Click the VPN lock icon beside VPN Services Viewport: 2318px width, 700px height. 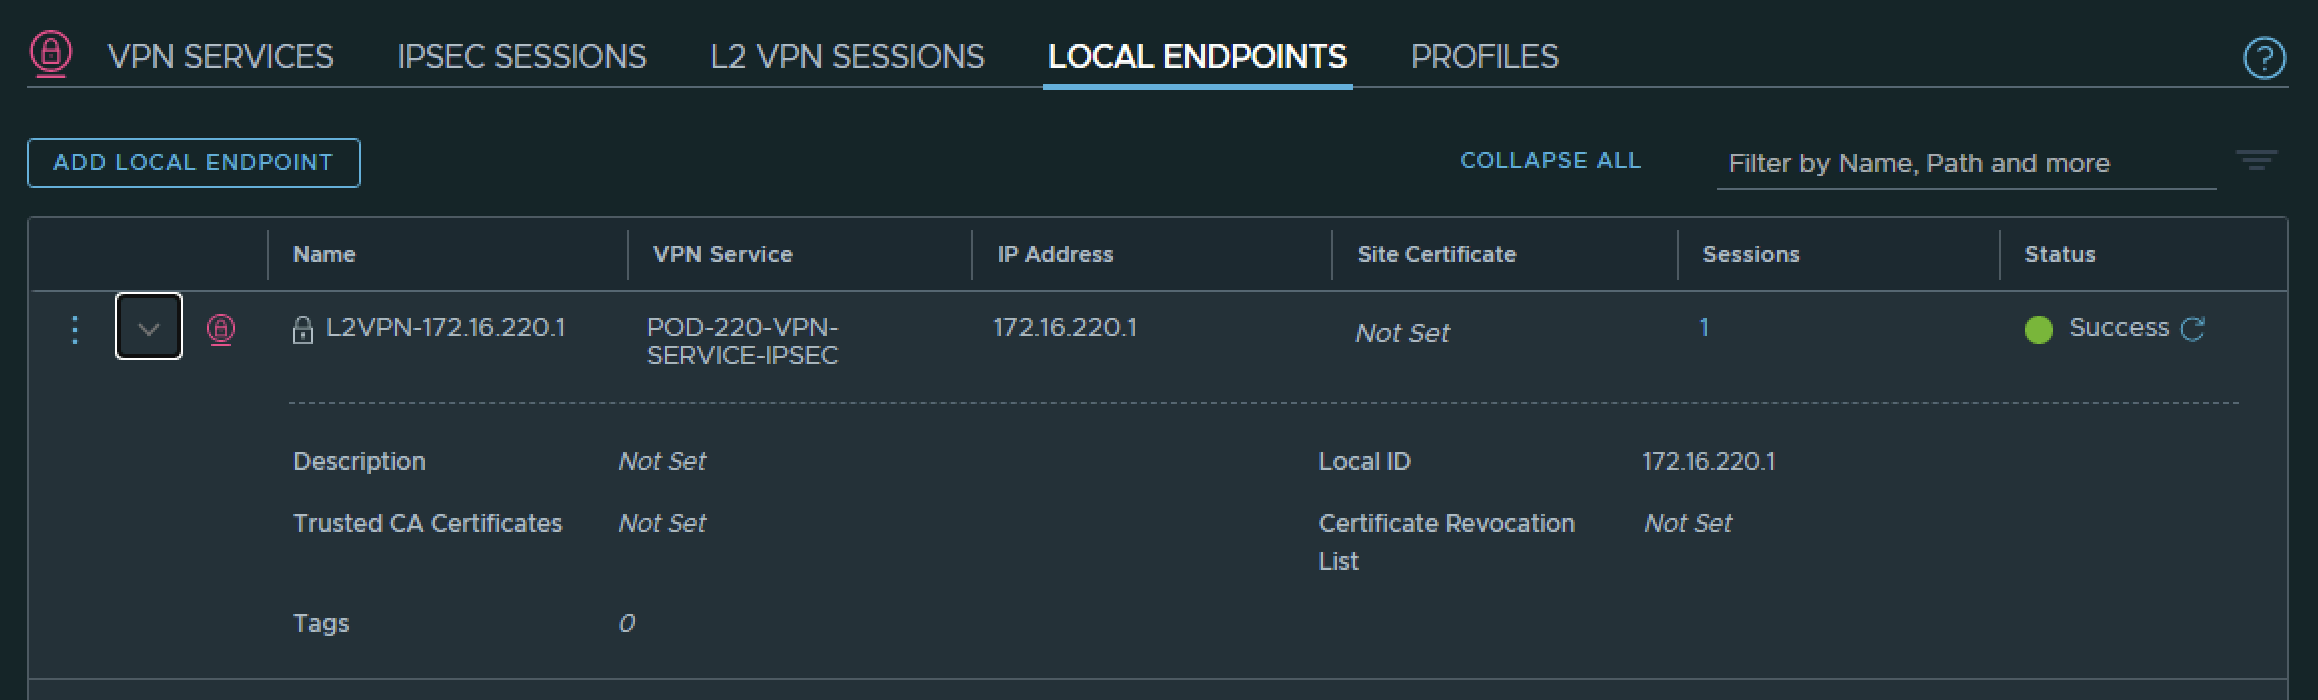click(51, 53)
